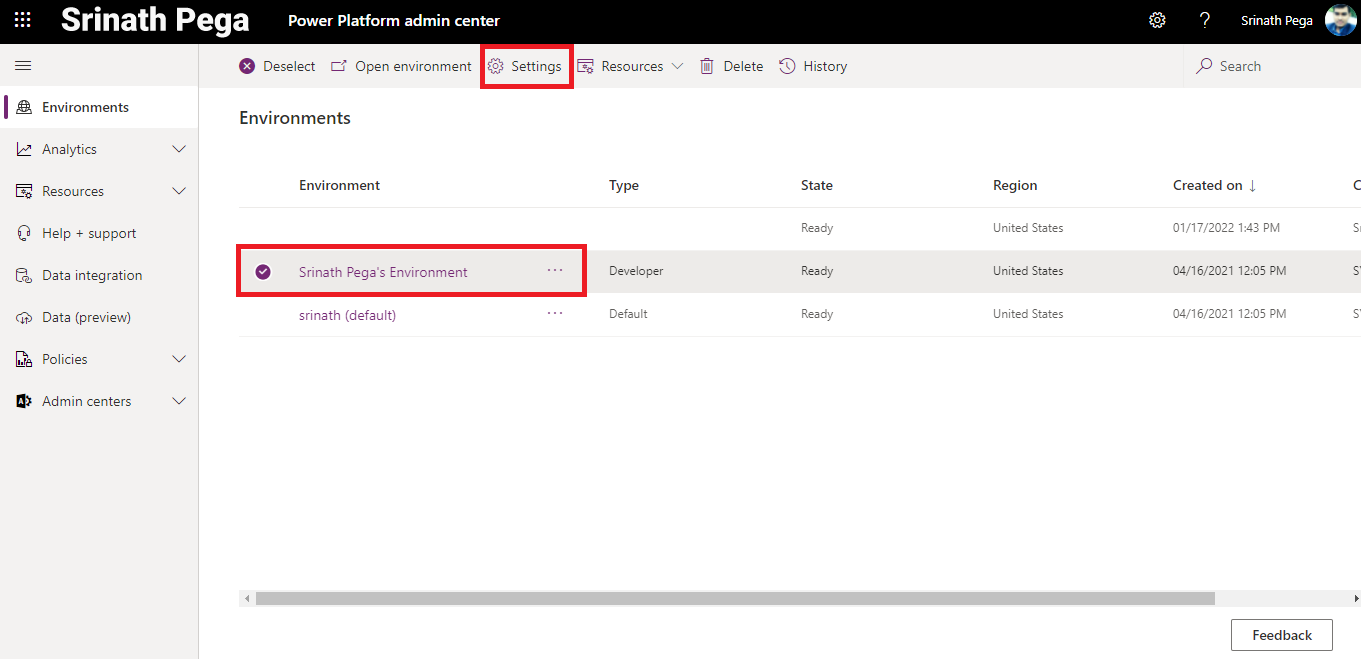Expand the Analytics section in sidebar
The image size is (1361, 659).
[99, 149]
